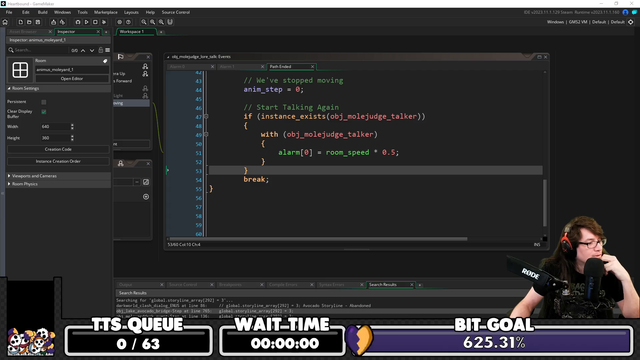Screen dimensions: 640x360
Task: Click the account profile icon at top right
Action: coord(625,12)
